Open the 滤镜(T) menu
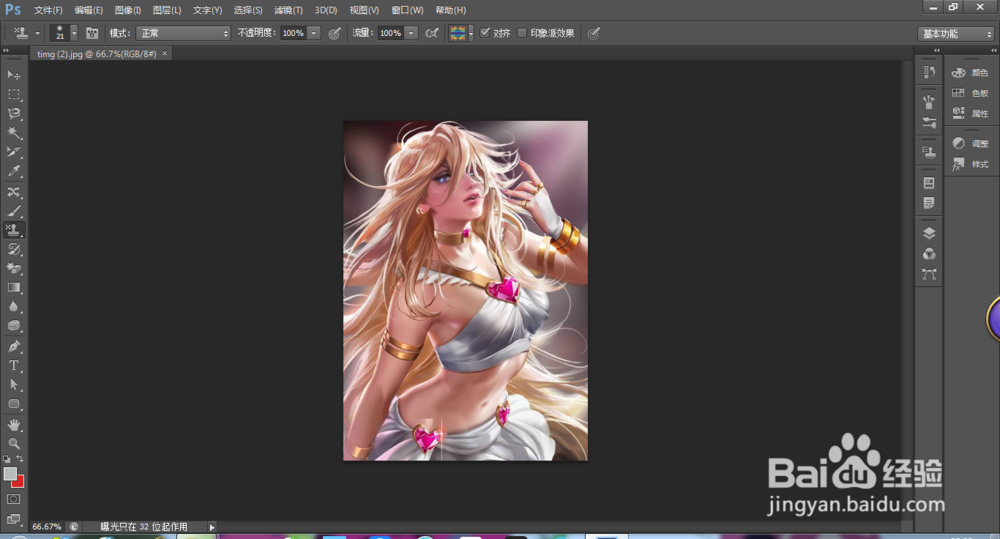This screenshot has width=1000, height=539. [288, 10]
